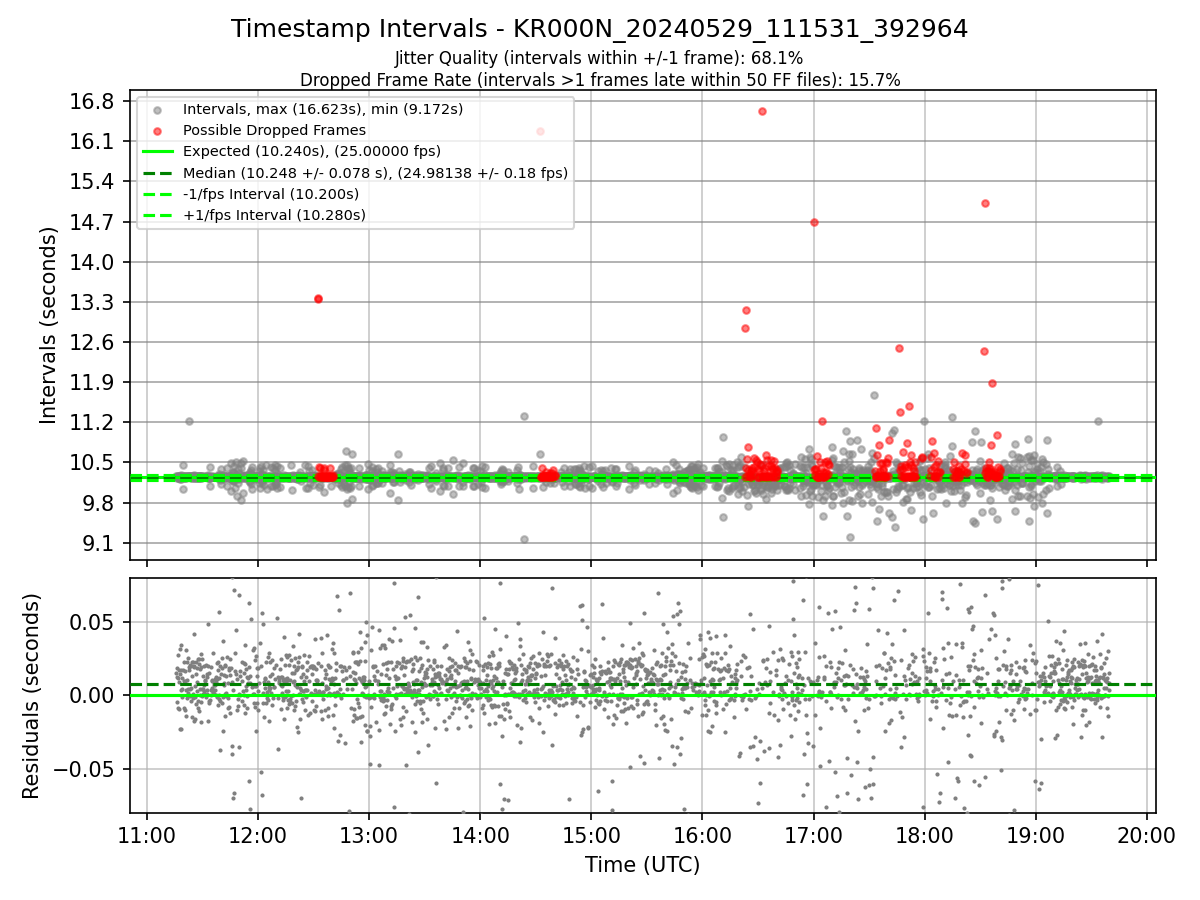
Task: Click the red point at 14.7 seconds near 17:00
Action: coord(814,222)
